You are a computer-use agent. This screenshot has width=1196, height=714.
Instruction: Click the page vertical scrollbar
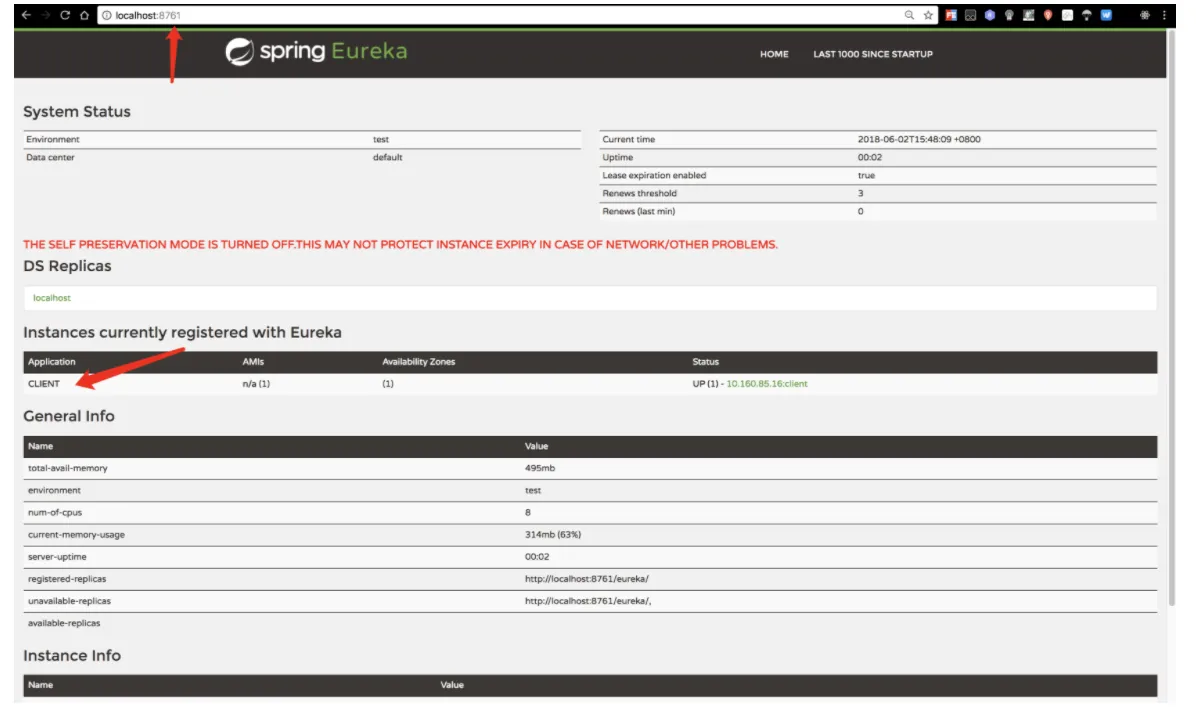coord(1172,317)
